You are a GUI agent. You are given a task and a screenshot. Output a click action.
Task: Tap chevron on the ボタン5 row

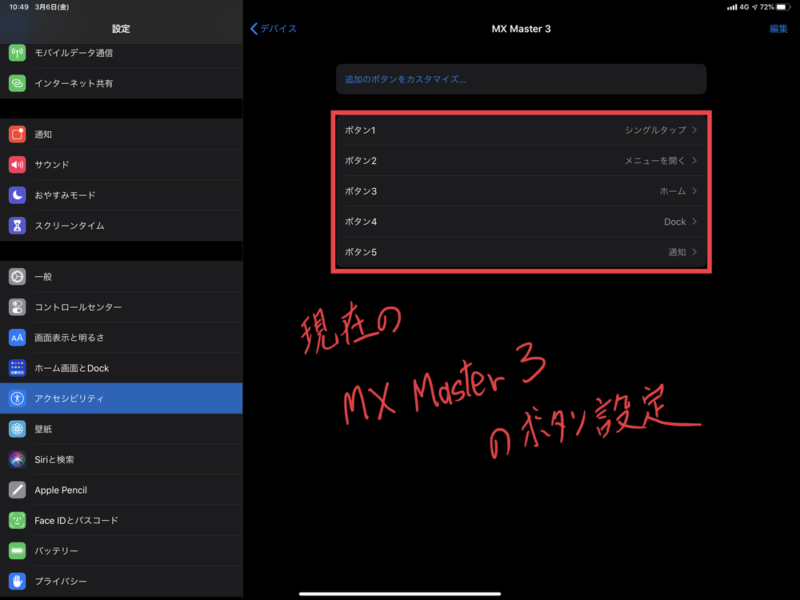tap(694, 252)
